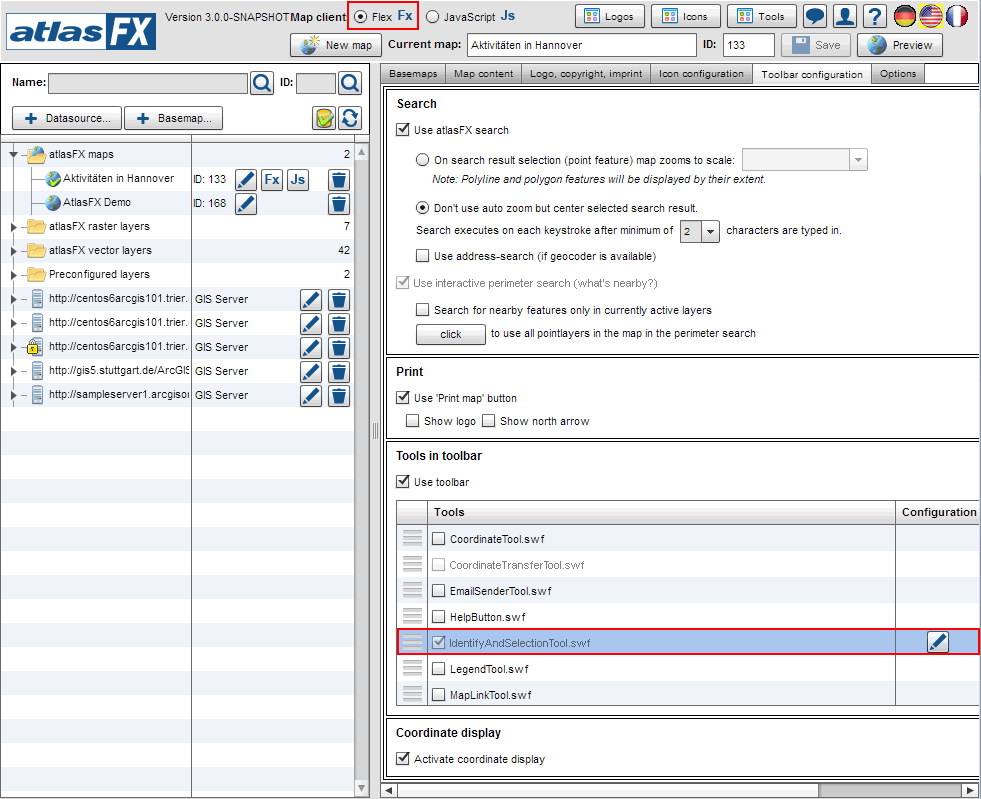981x799 pixels.
Task: Edit sampleserver1.arcgis GIS Server entry
Action: [311, 396]
